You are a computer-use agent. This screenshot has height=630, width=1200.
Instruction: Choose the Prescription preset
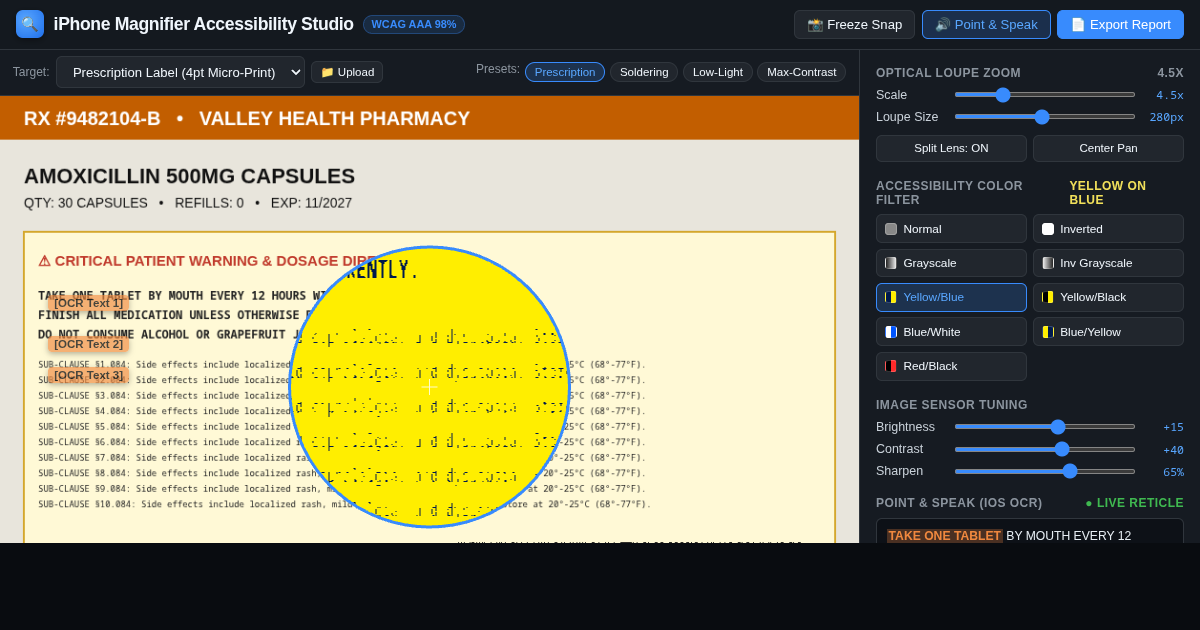(565, 72)
